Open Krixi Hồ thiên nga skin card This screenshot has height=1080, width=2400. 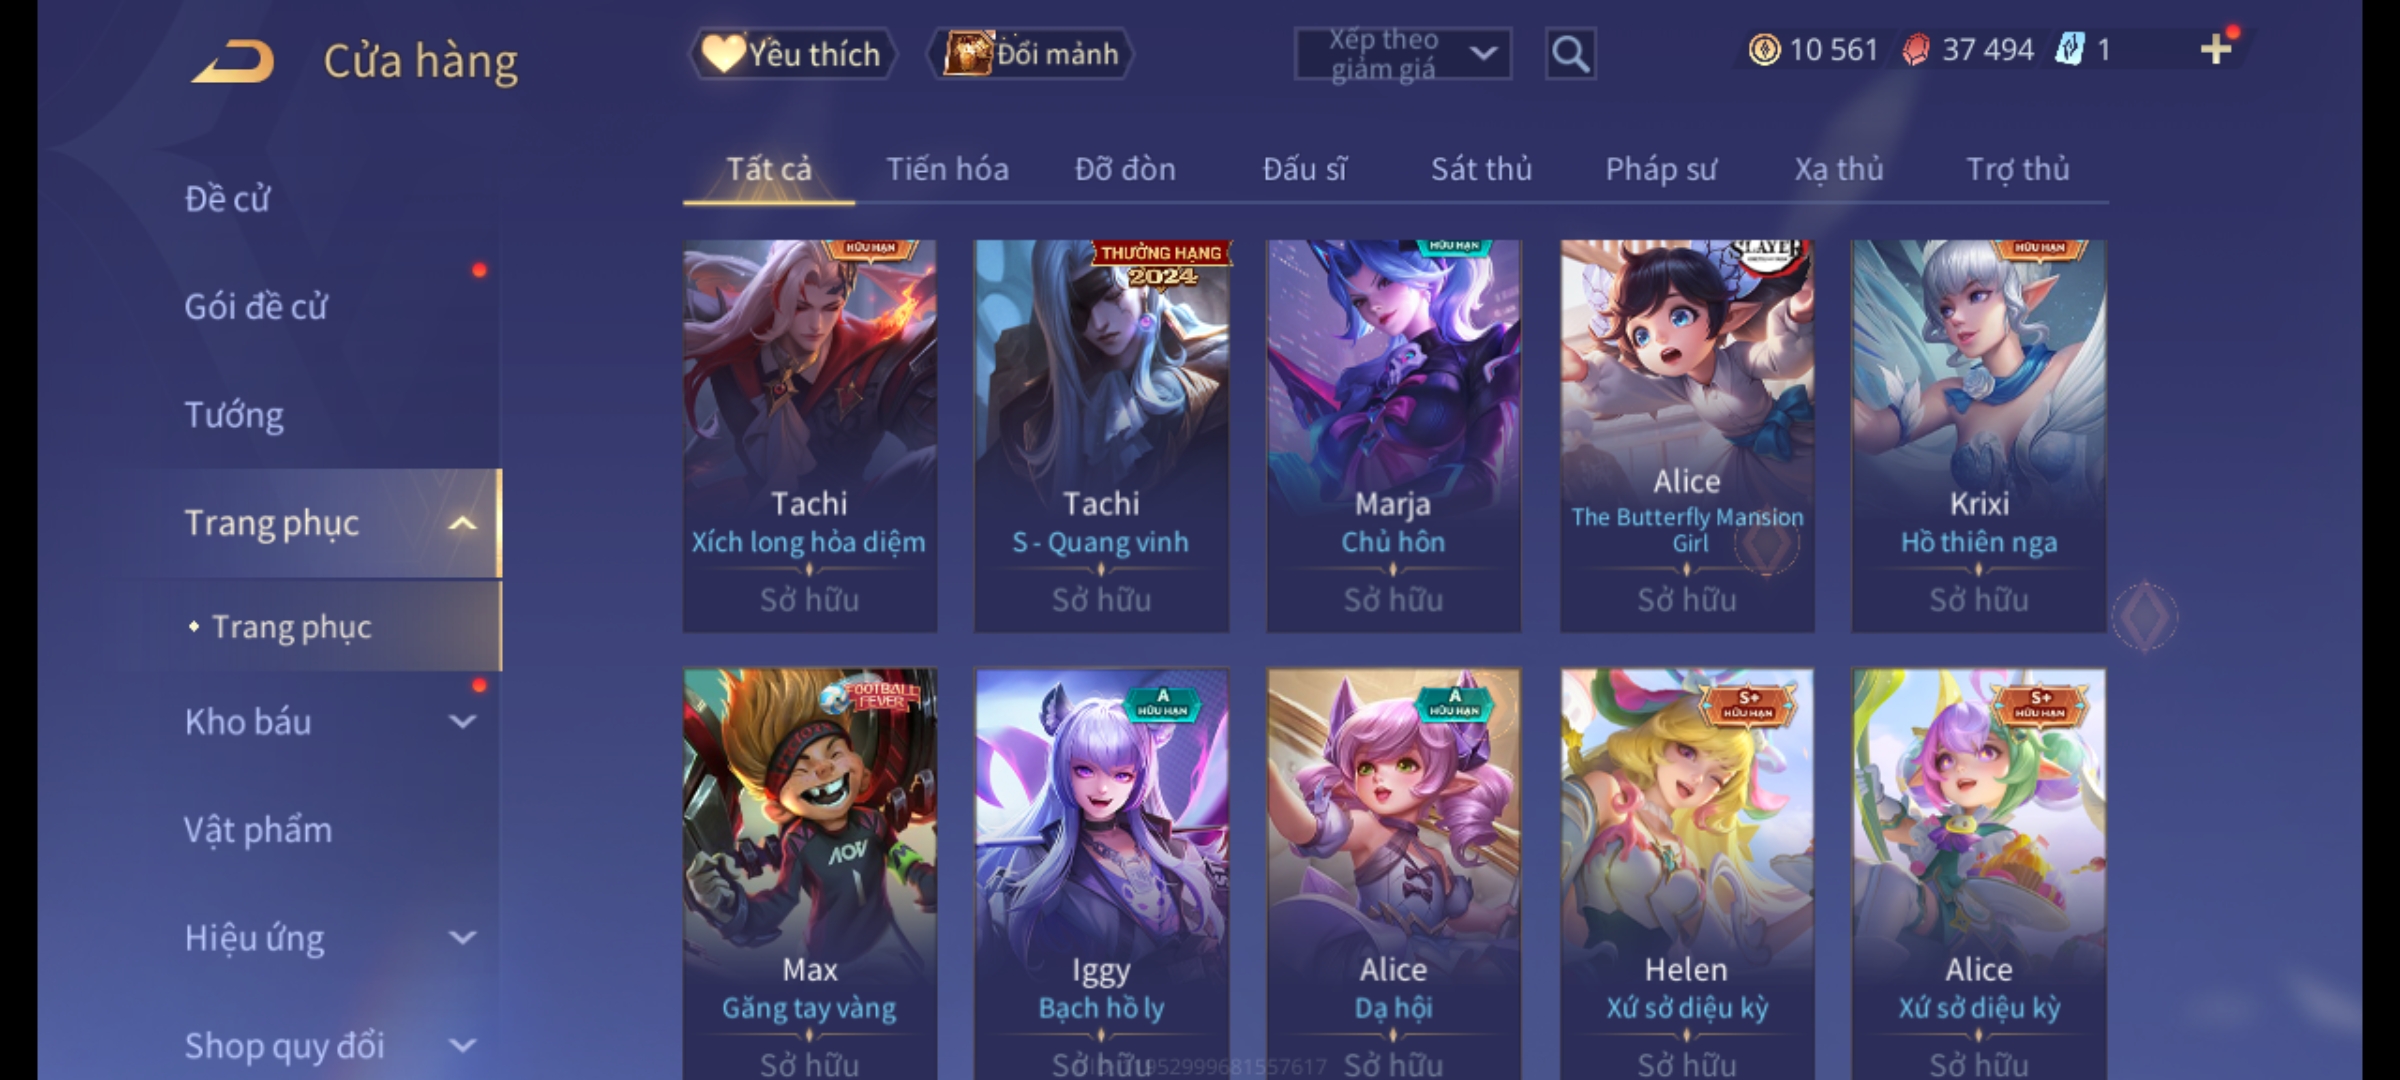click(x=1979, y=435)
